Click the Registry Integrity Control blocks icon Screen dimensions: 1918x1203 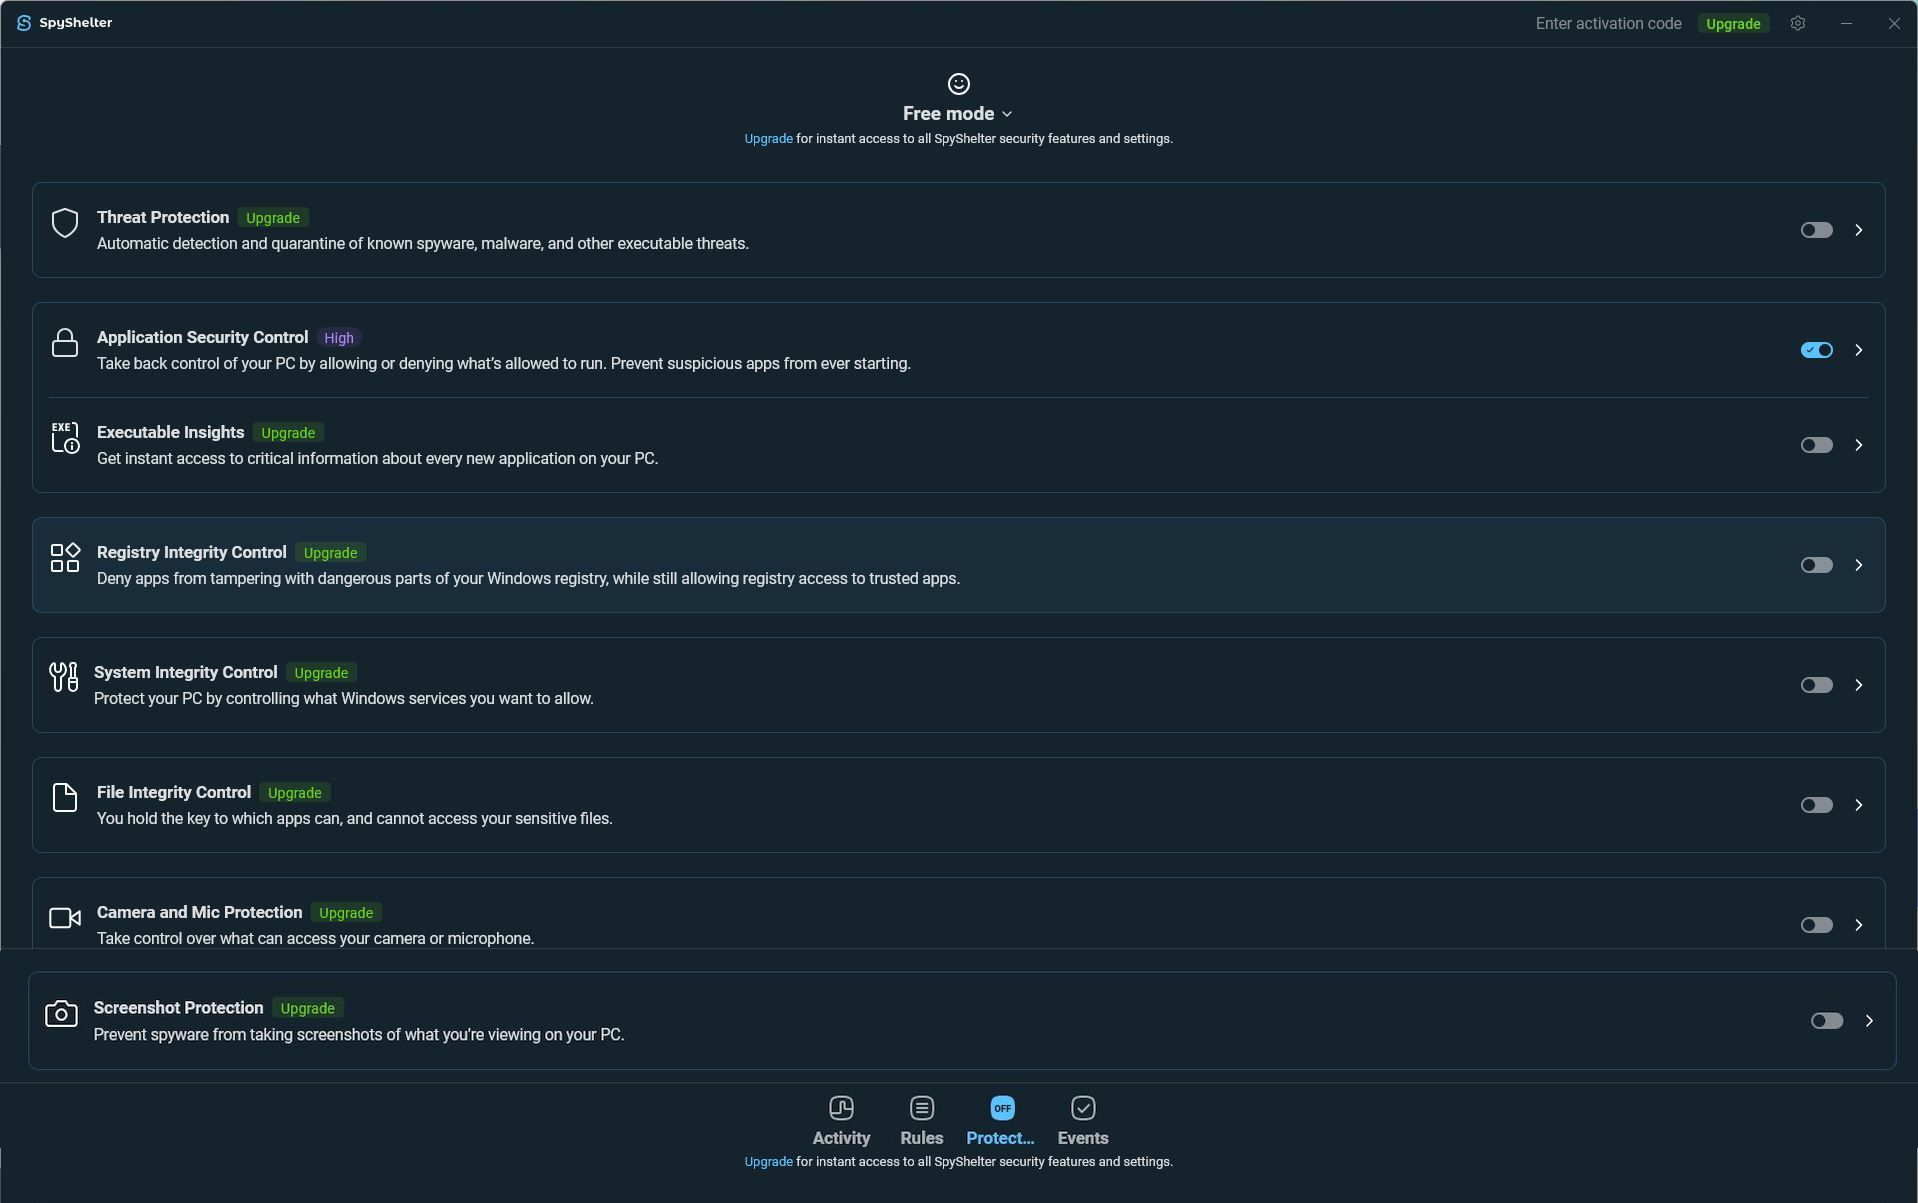coord(65,558)
